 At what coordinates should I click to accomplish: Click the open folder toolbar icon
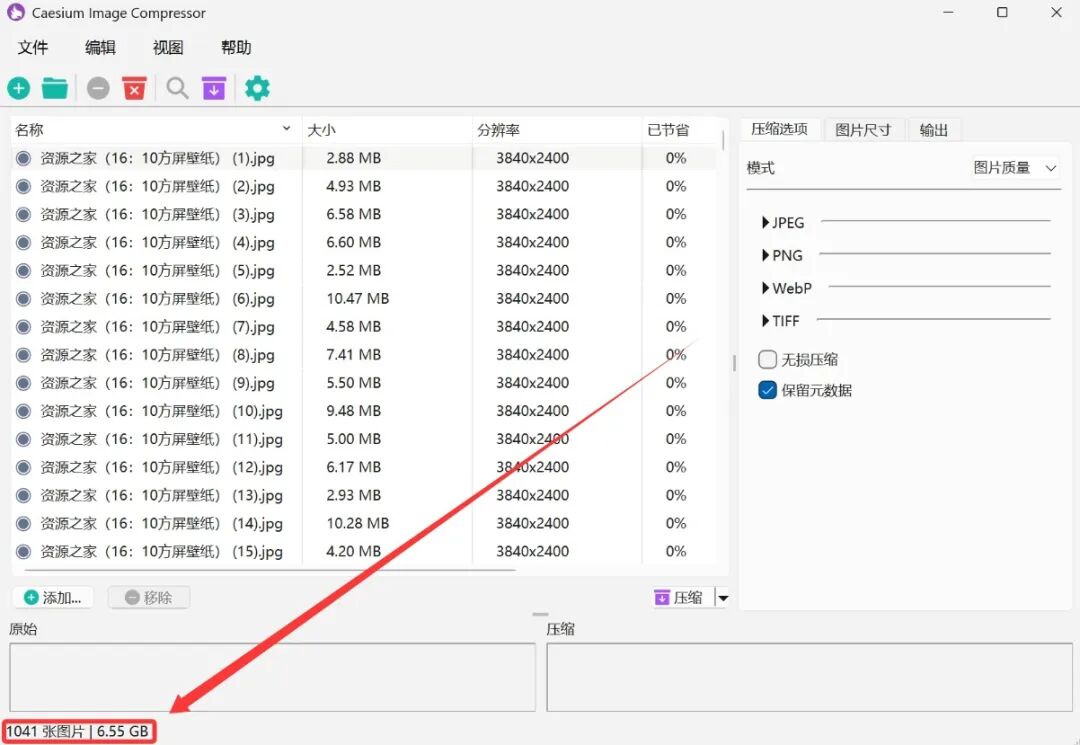tap(55, 88)
